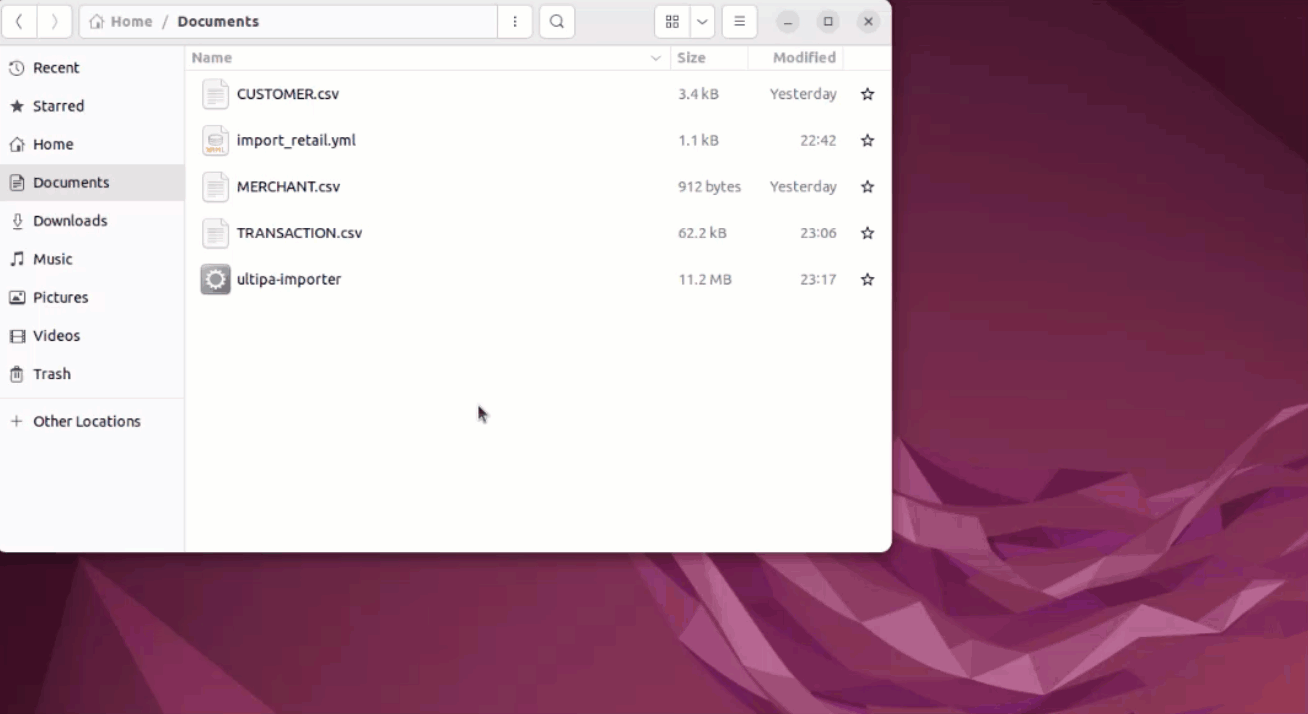The width and height of the screenshot is (1308, 714).
Task: Click the Recent clock icon
Action: click(16, 68)
